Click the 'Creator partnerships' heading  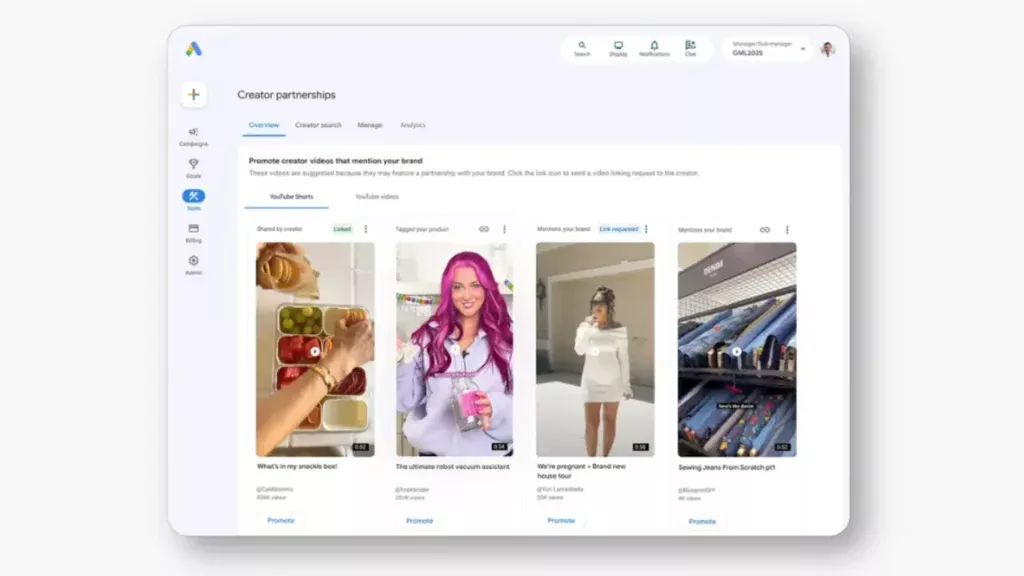click(286, 95)
